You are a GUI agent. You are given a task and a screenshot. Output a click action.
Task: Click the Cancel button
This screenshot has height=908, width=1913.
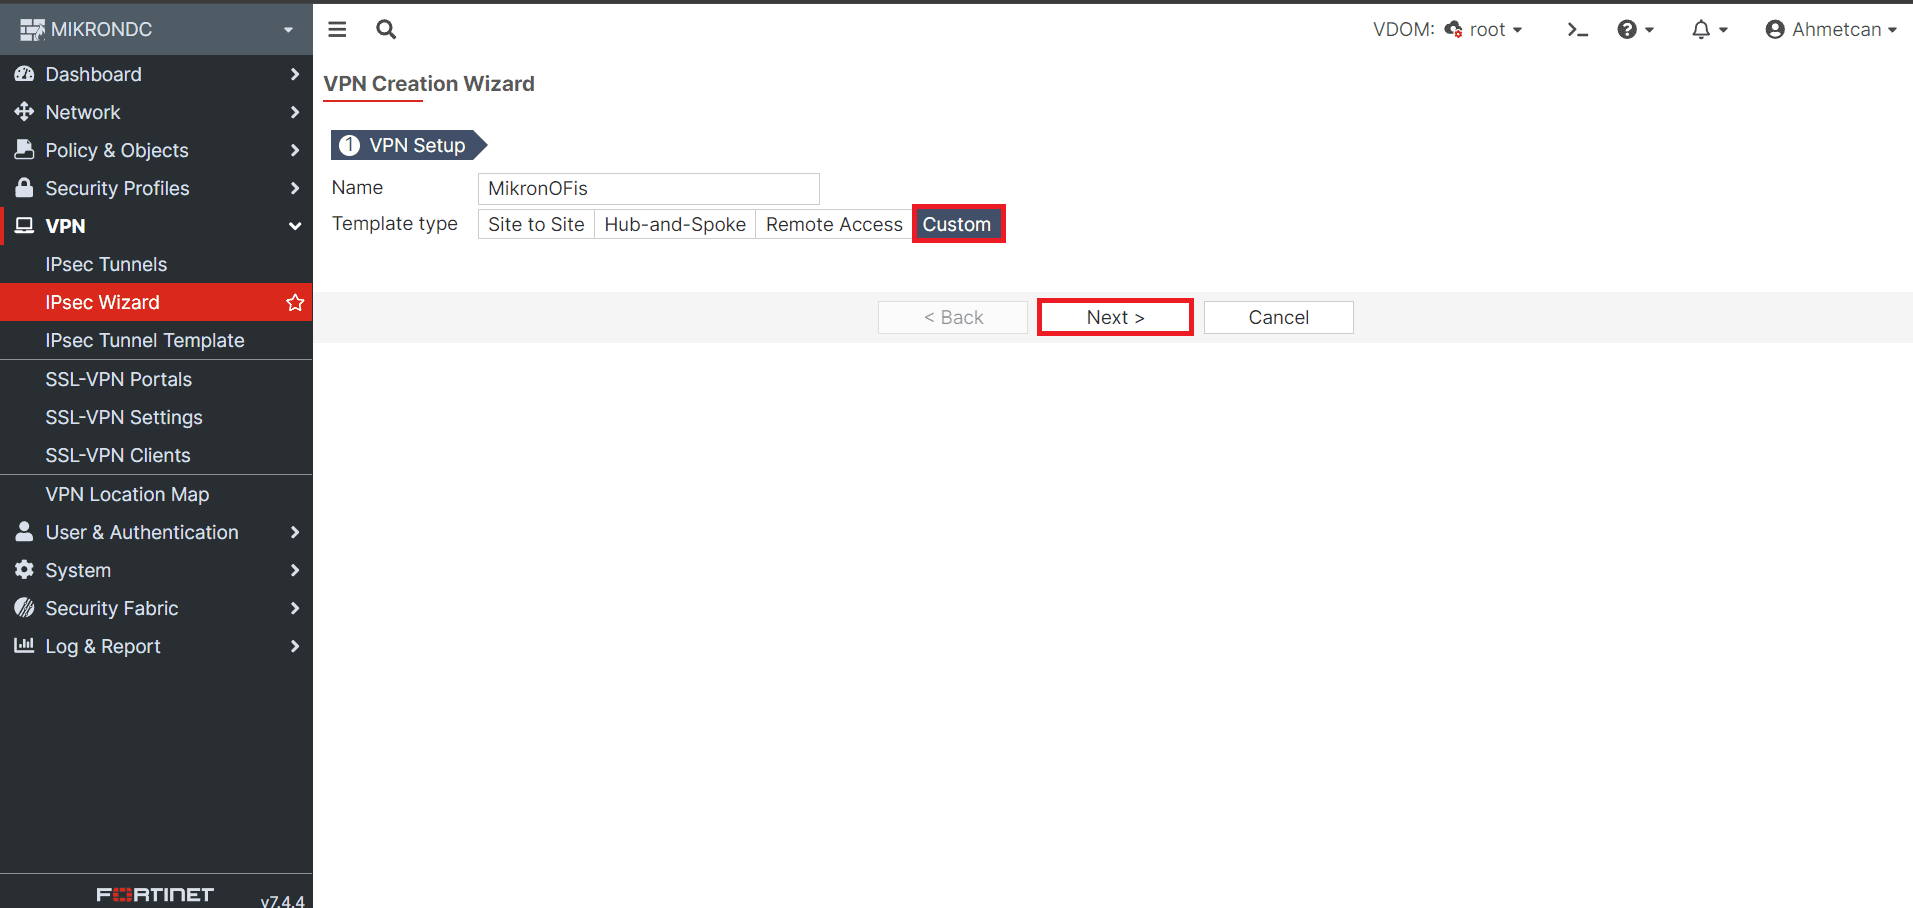(1278, 317)
